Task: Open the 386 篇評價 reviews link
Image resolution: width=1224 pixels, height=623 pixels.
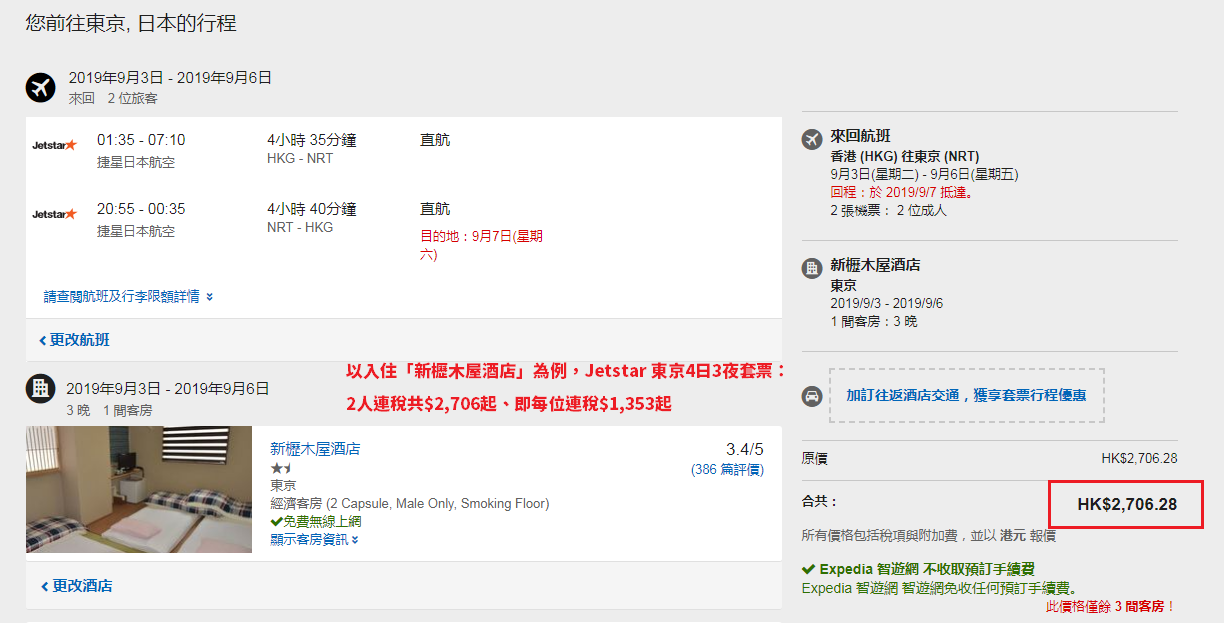Action: (727, 469)
